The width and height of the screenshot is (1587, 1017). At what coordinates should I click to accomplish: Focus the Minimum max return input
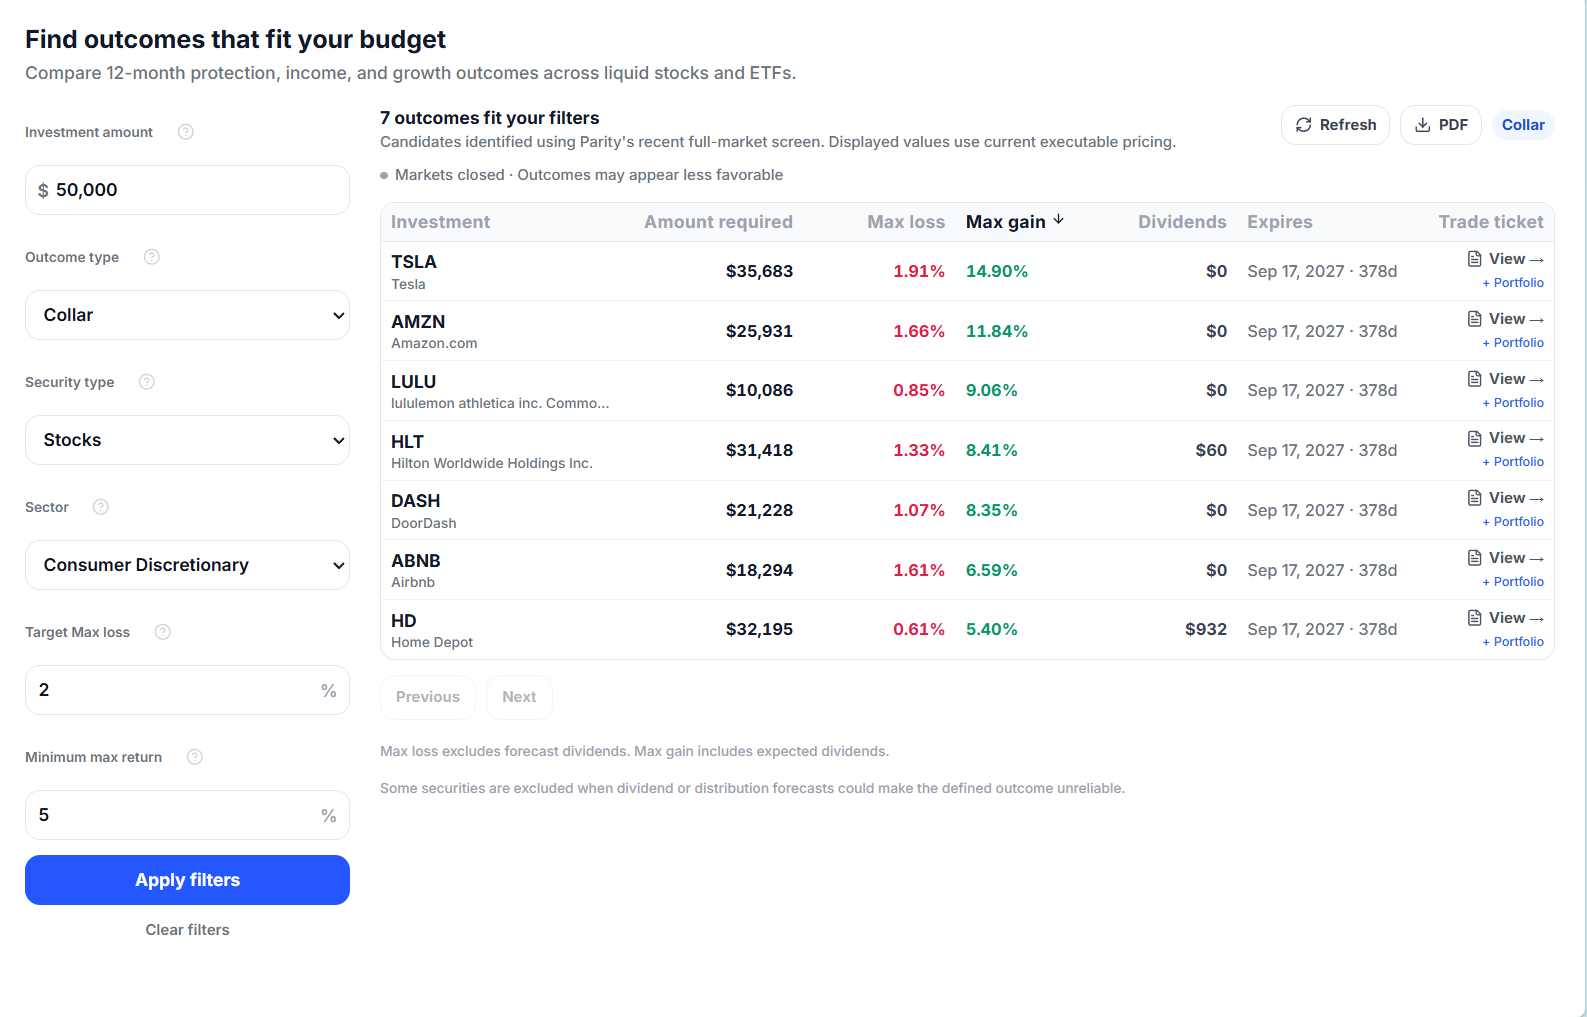[187, 815]
